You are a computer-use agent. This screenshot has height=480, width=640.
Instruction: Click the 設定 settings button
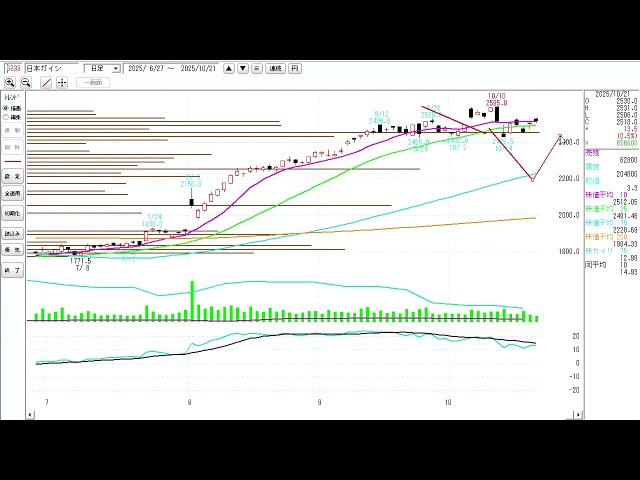(12, 176)
